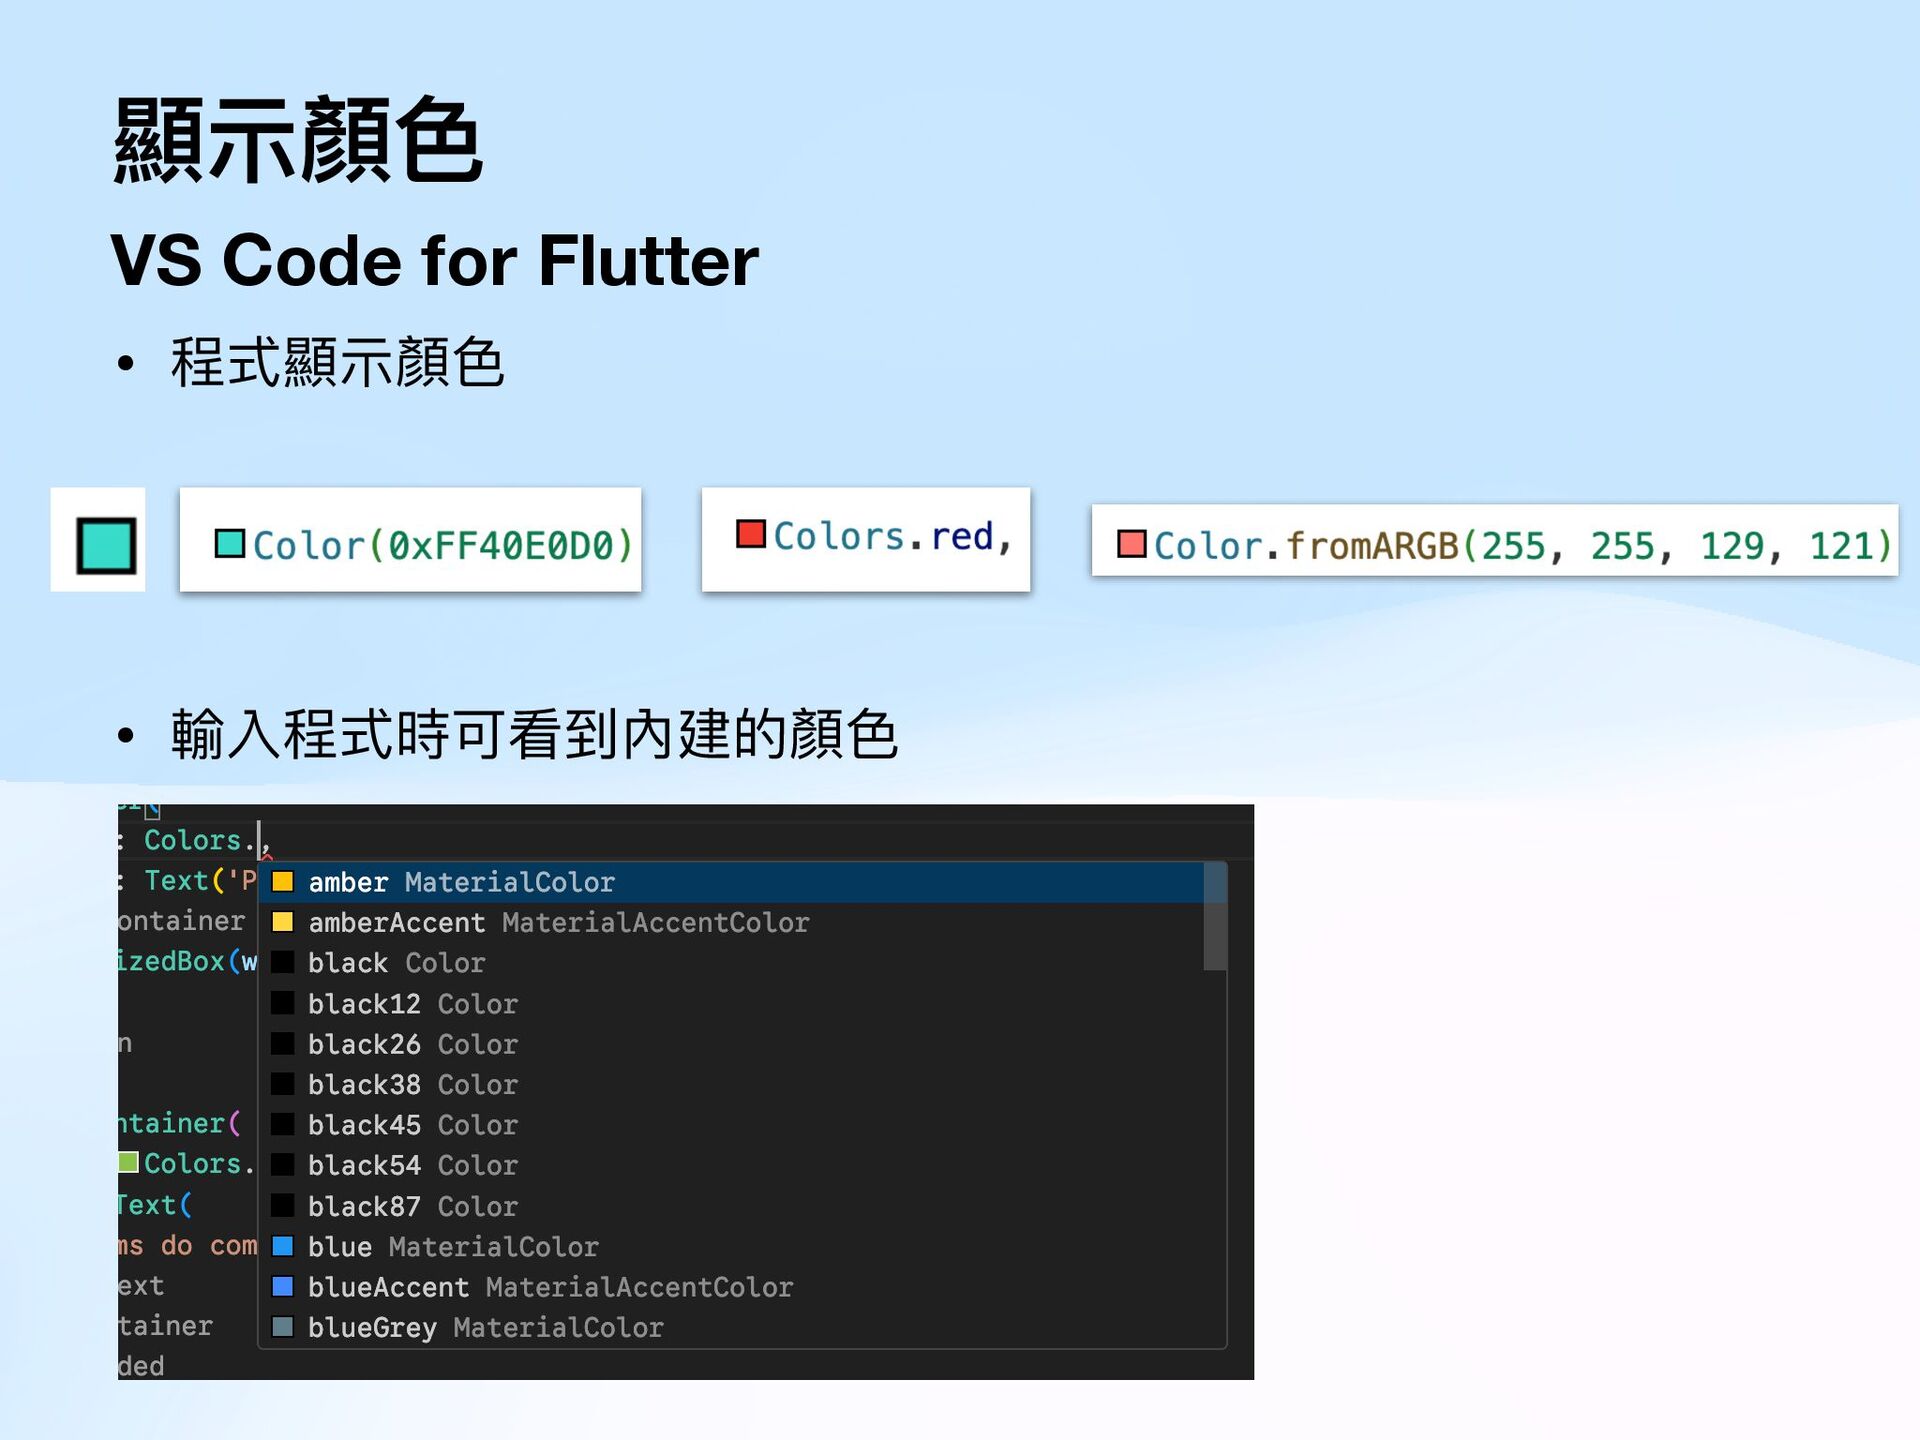The height and width of the screenshot is (1440, 1920).
Task: Click the blue color icon in suggestions
Action: point(283,1245)
